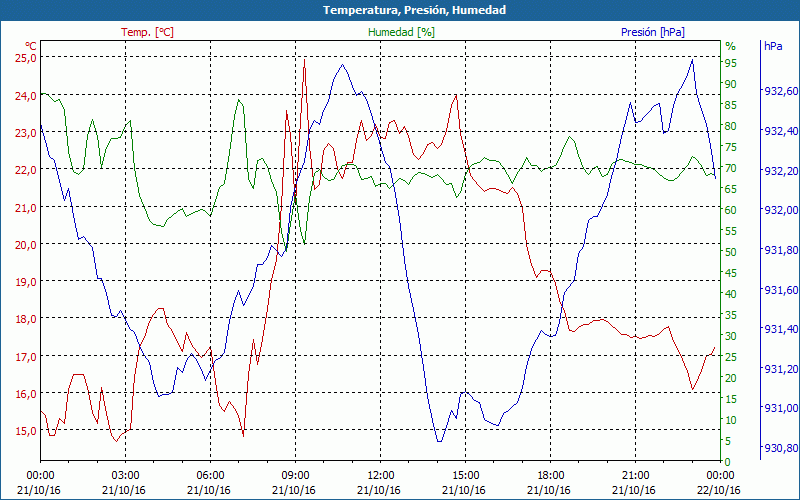The height and width of the screenshot is (500, 800).
Task: Click the 15,0 temperature axis value
Action: click(26, 431)
